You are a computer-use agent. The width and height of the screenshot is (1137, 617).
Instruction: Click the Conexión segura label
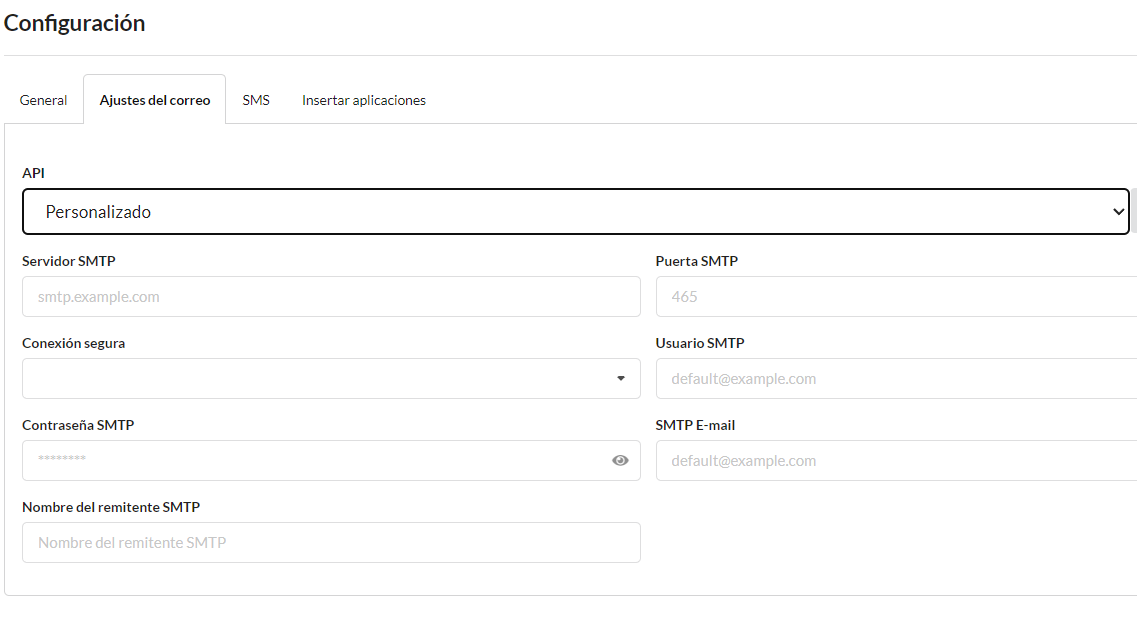(x=73, y=342)
